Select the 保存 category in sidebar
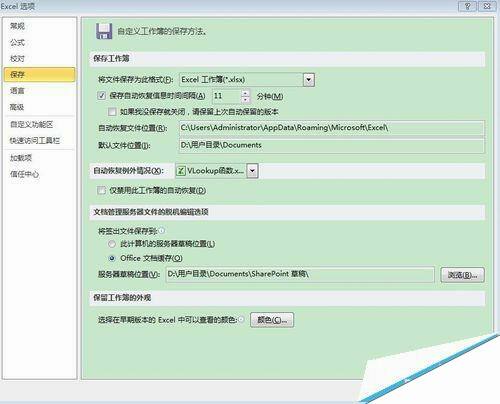 point(39,75)
